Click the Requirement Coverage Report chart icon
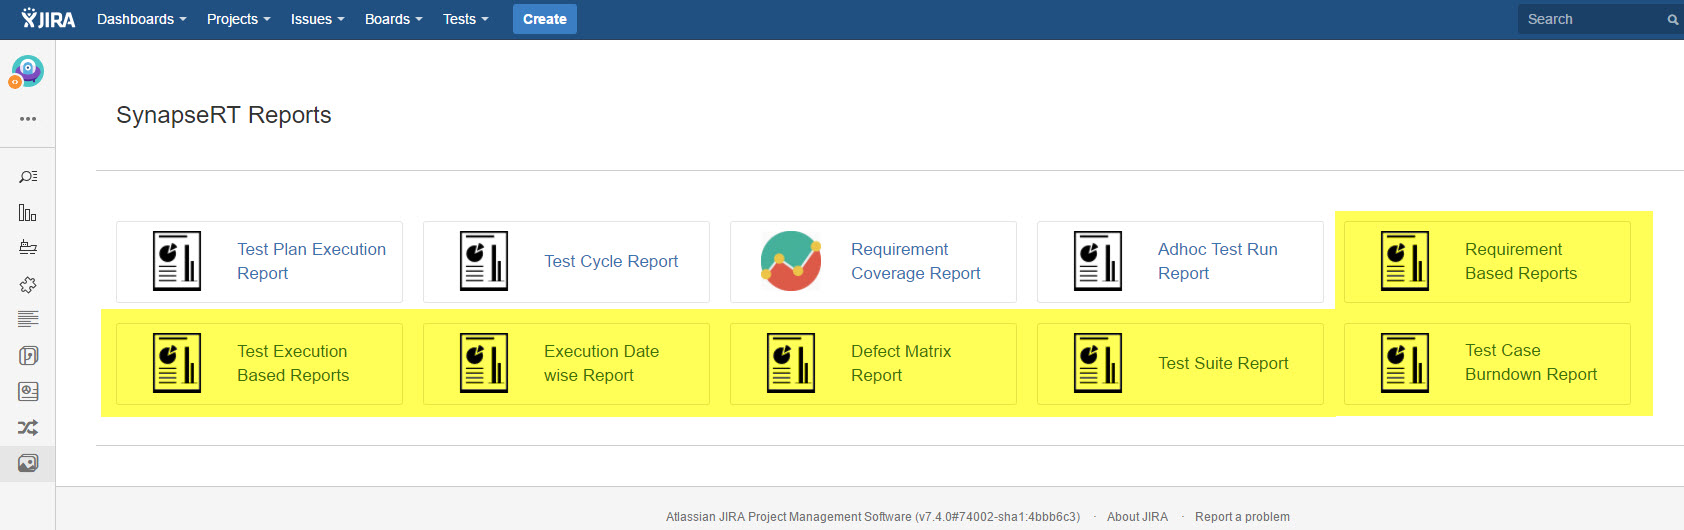Viewport: 1684px width, 530px height. (790, 262)
